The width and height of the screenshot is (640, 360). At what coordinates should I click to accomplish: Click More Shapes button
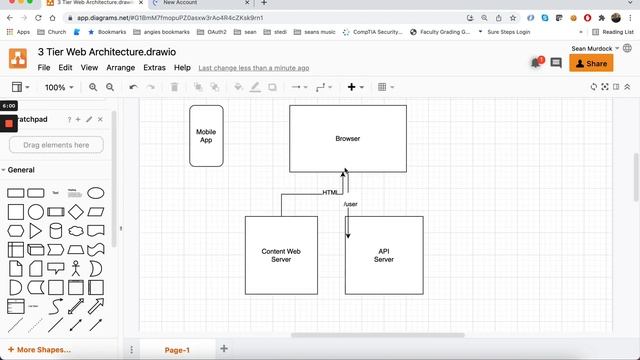(x=39, y=350)
